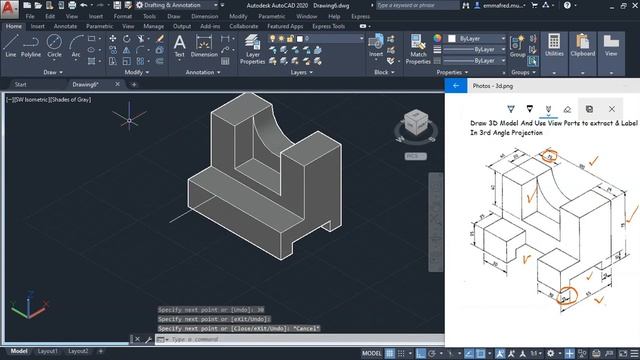This screenshot has height=360, width=640.
Task: Click the color wheel Object Color icon
Action: coord(437,38)
